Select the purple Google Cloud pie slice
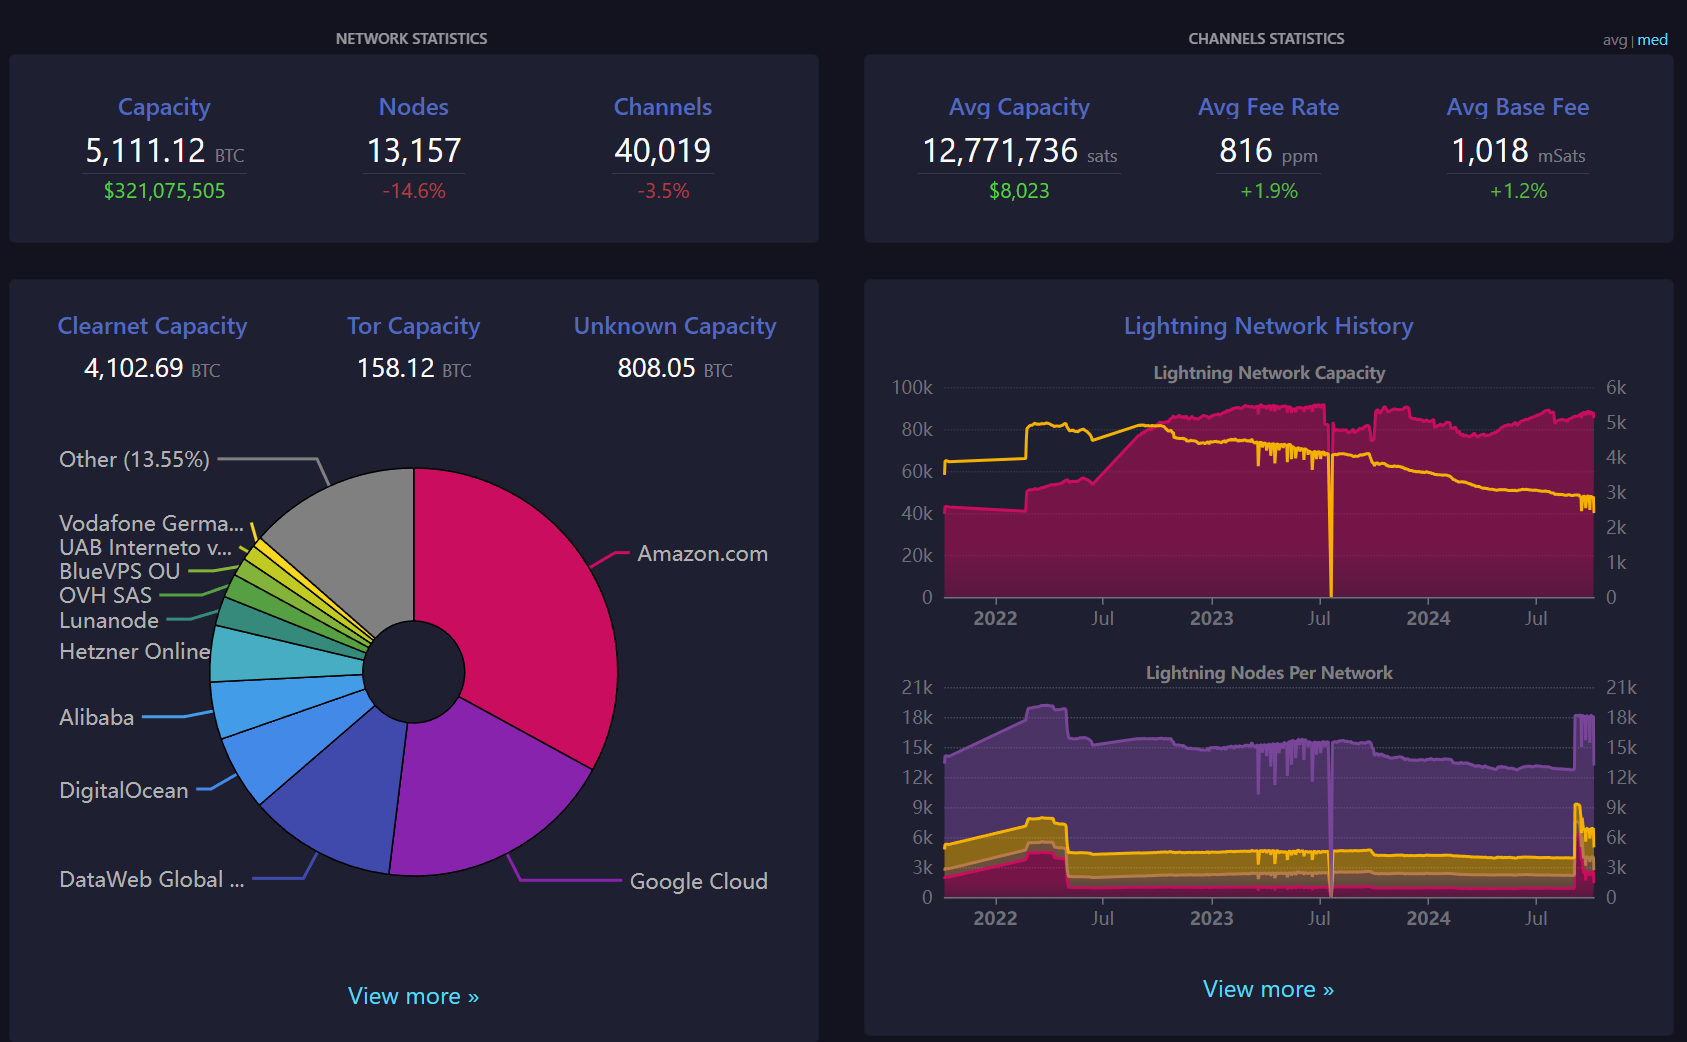This screenshot has height=1042, width=1687. click(x=480, y=790)
